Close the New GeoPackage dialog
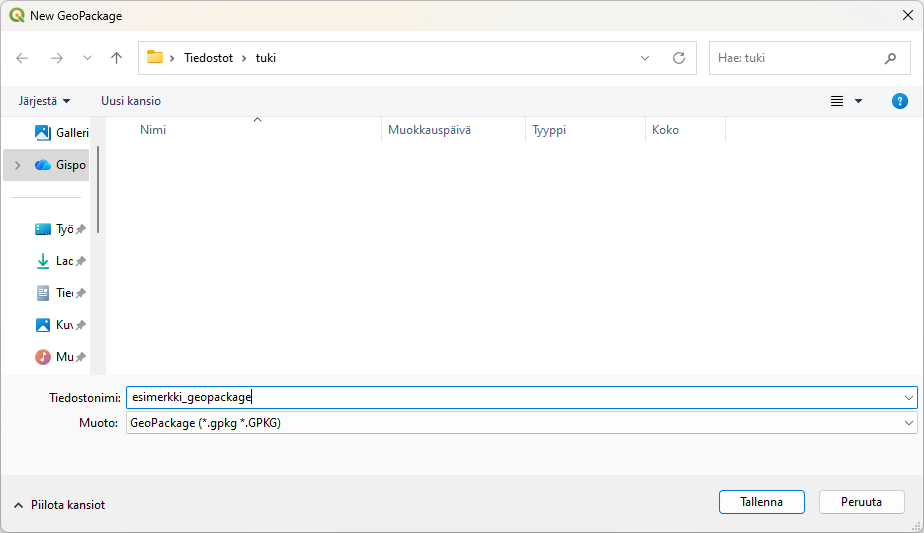 pyautogui.click(x=908, y=15)
